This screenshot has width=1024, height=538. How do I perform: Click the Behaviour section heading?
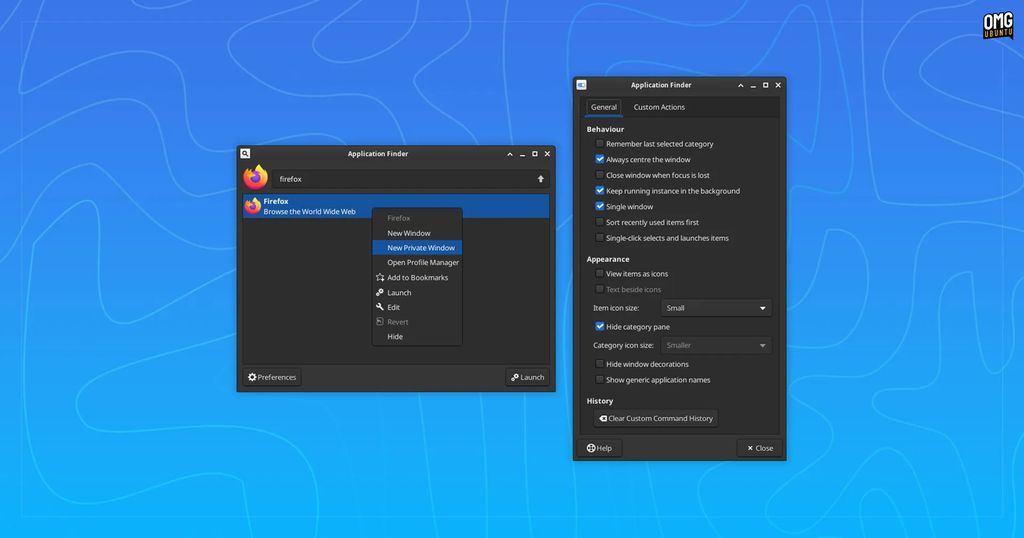pyautogui.click(x=605, y=129)
